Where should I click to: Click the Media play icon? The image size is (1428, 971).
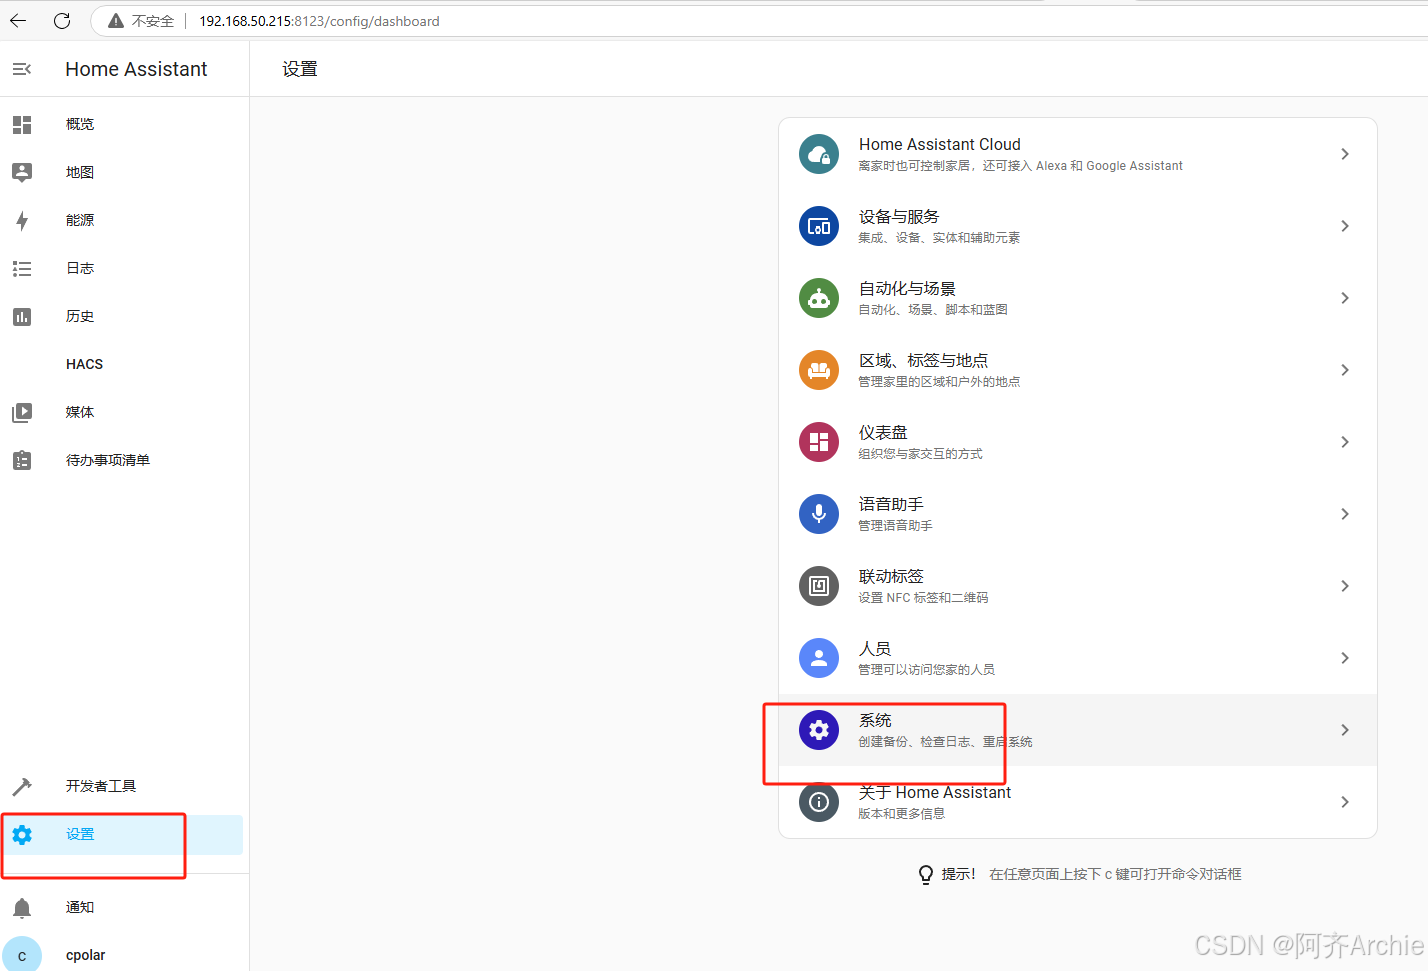tap(22, 412)
